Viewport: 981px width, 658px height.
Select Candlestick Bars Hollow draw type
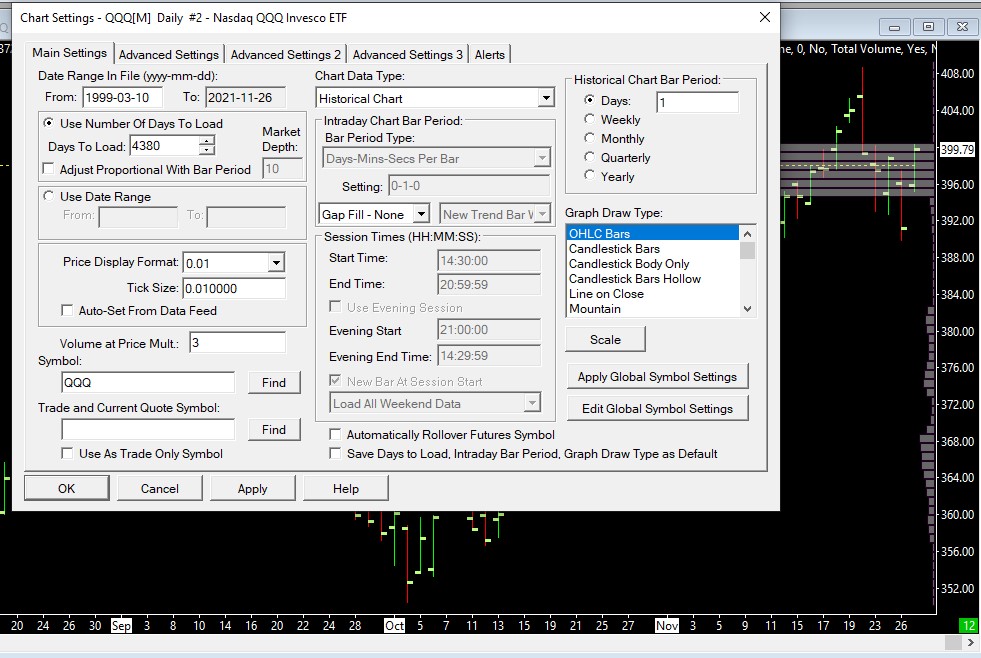tap(635, 279)
